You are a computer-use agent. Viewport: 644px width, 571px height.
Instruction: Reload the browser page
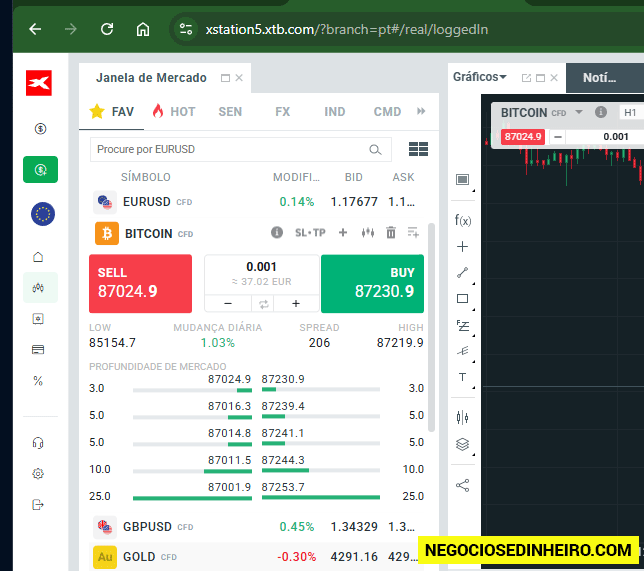click(107, 29)
